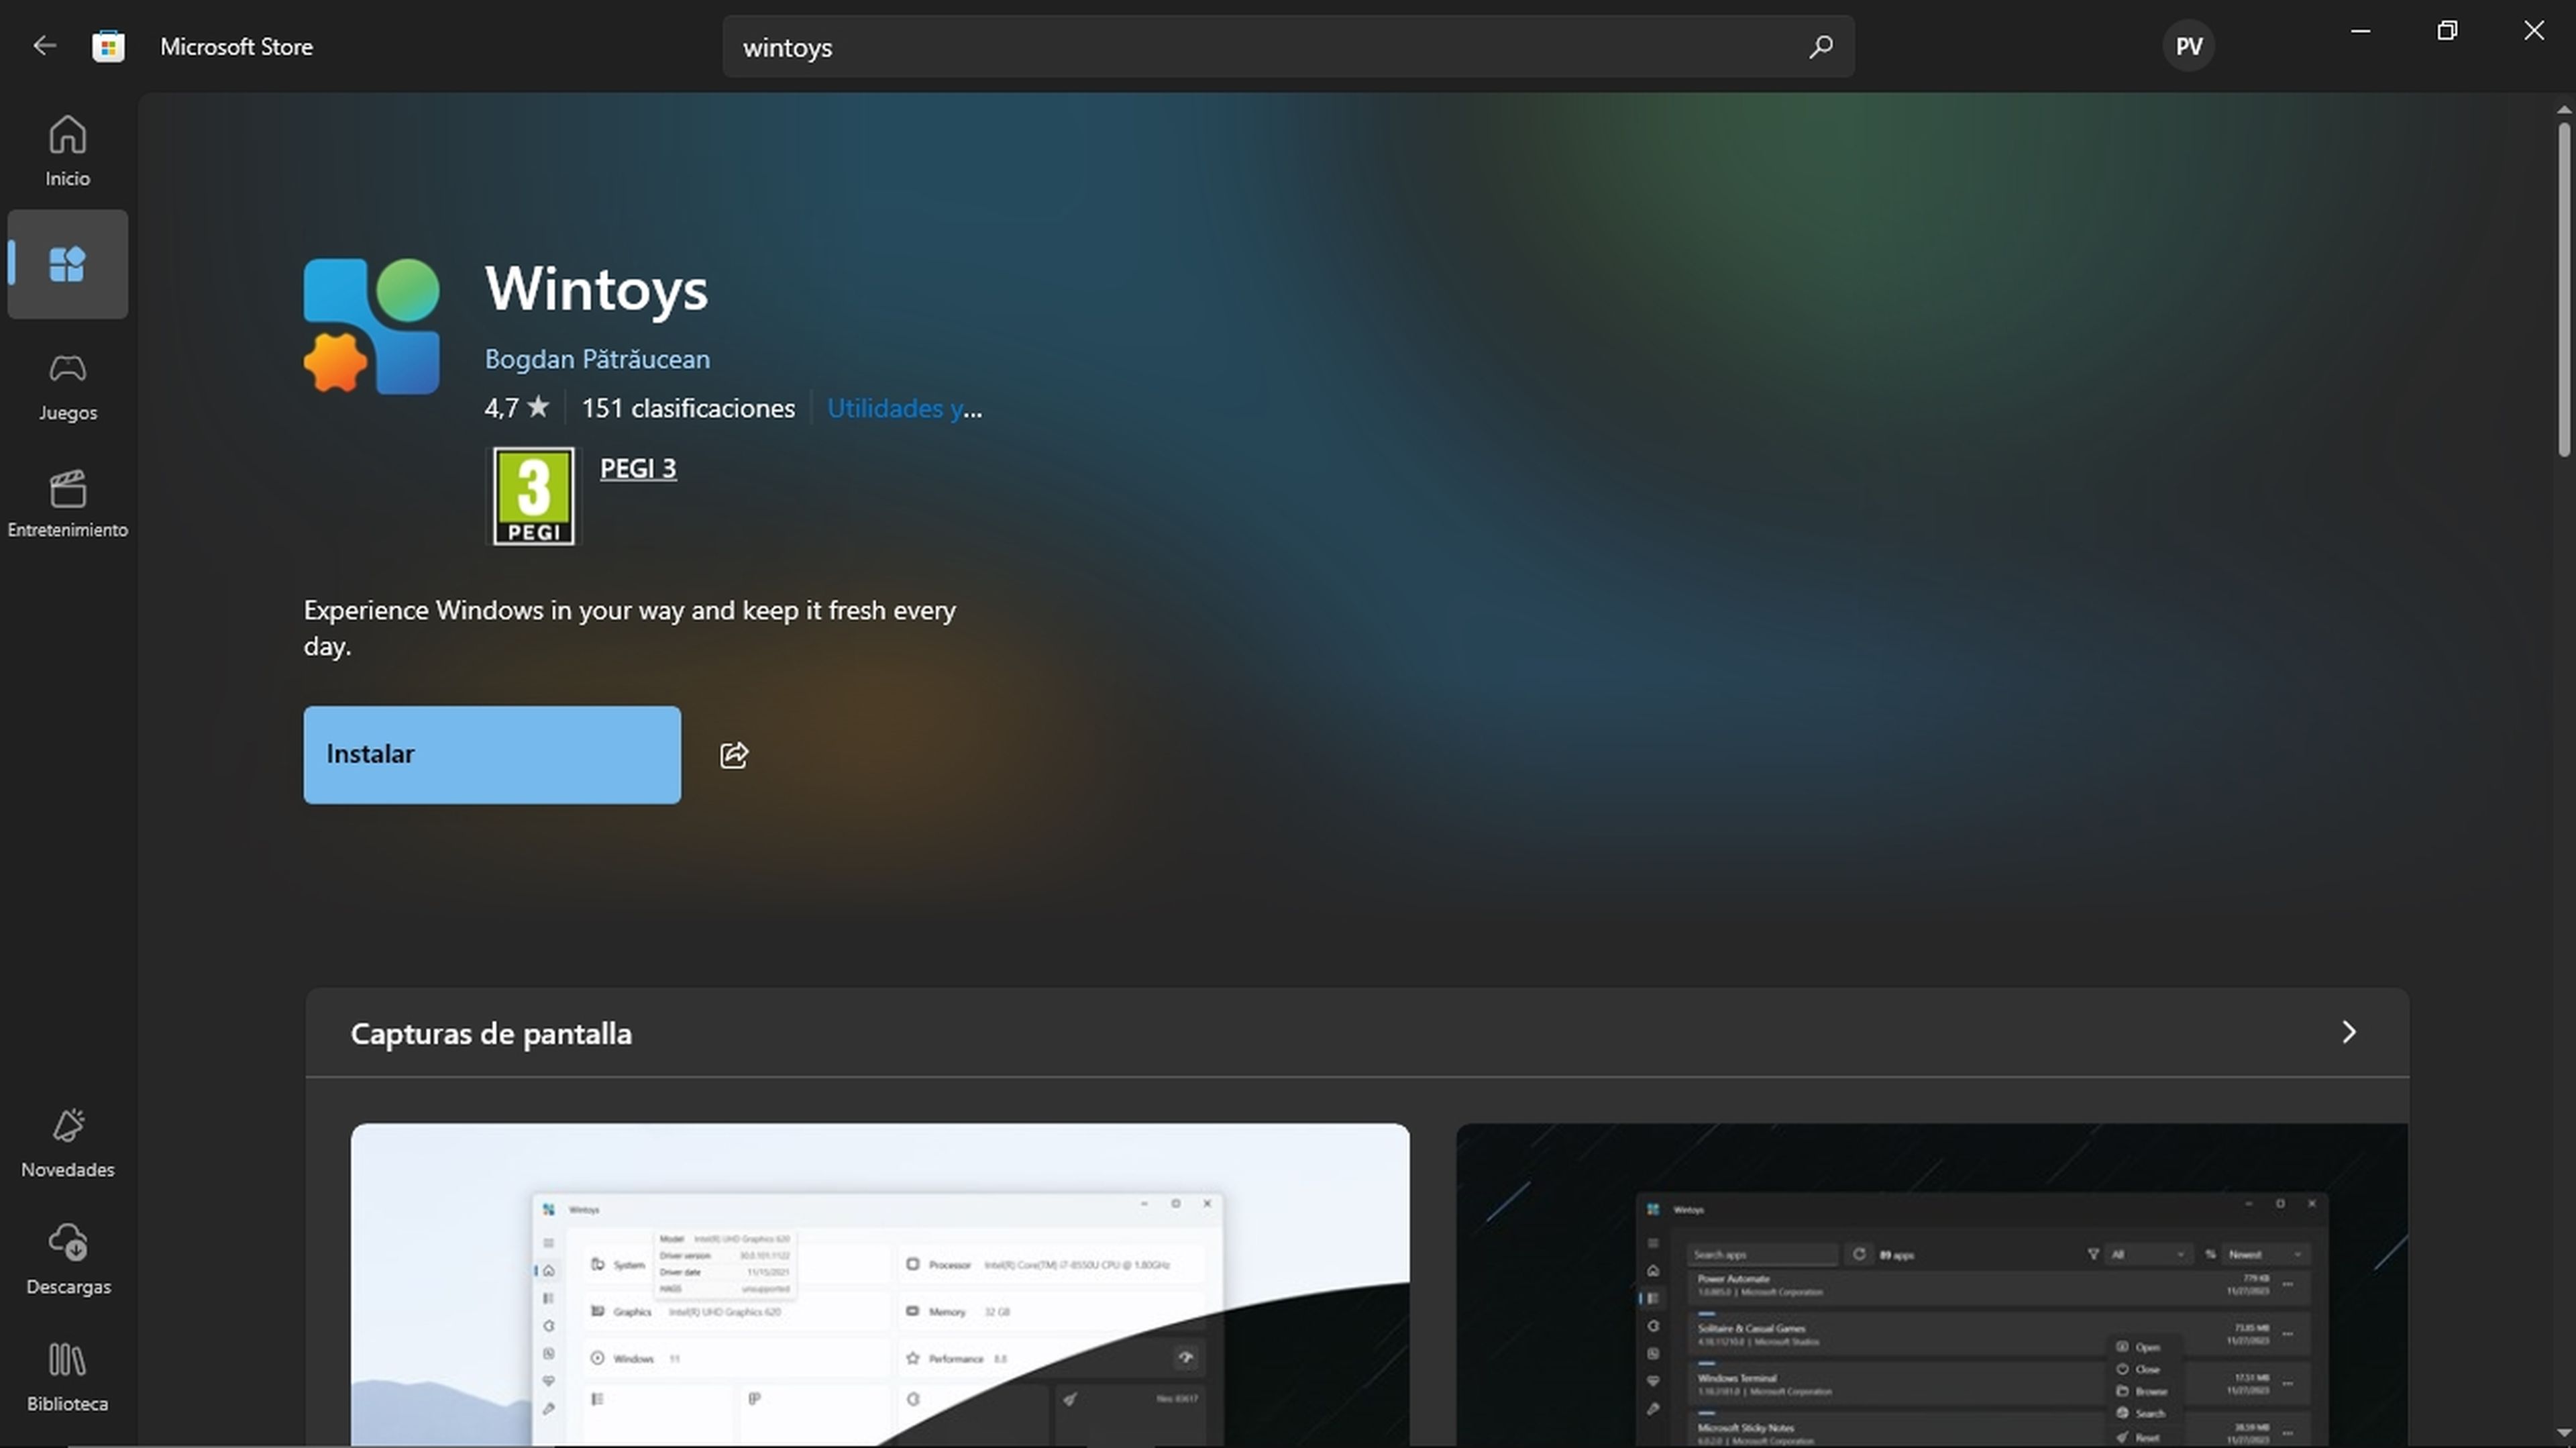Image resolution: width=2576 pixels, height=1448 pixels.
Task: Go back with the arrow icon
Action: click(x=44, y=46)
